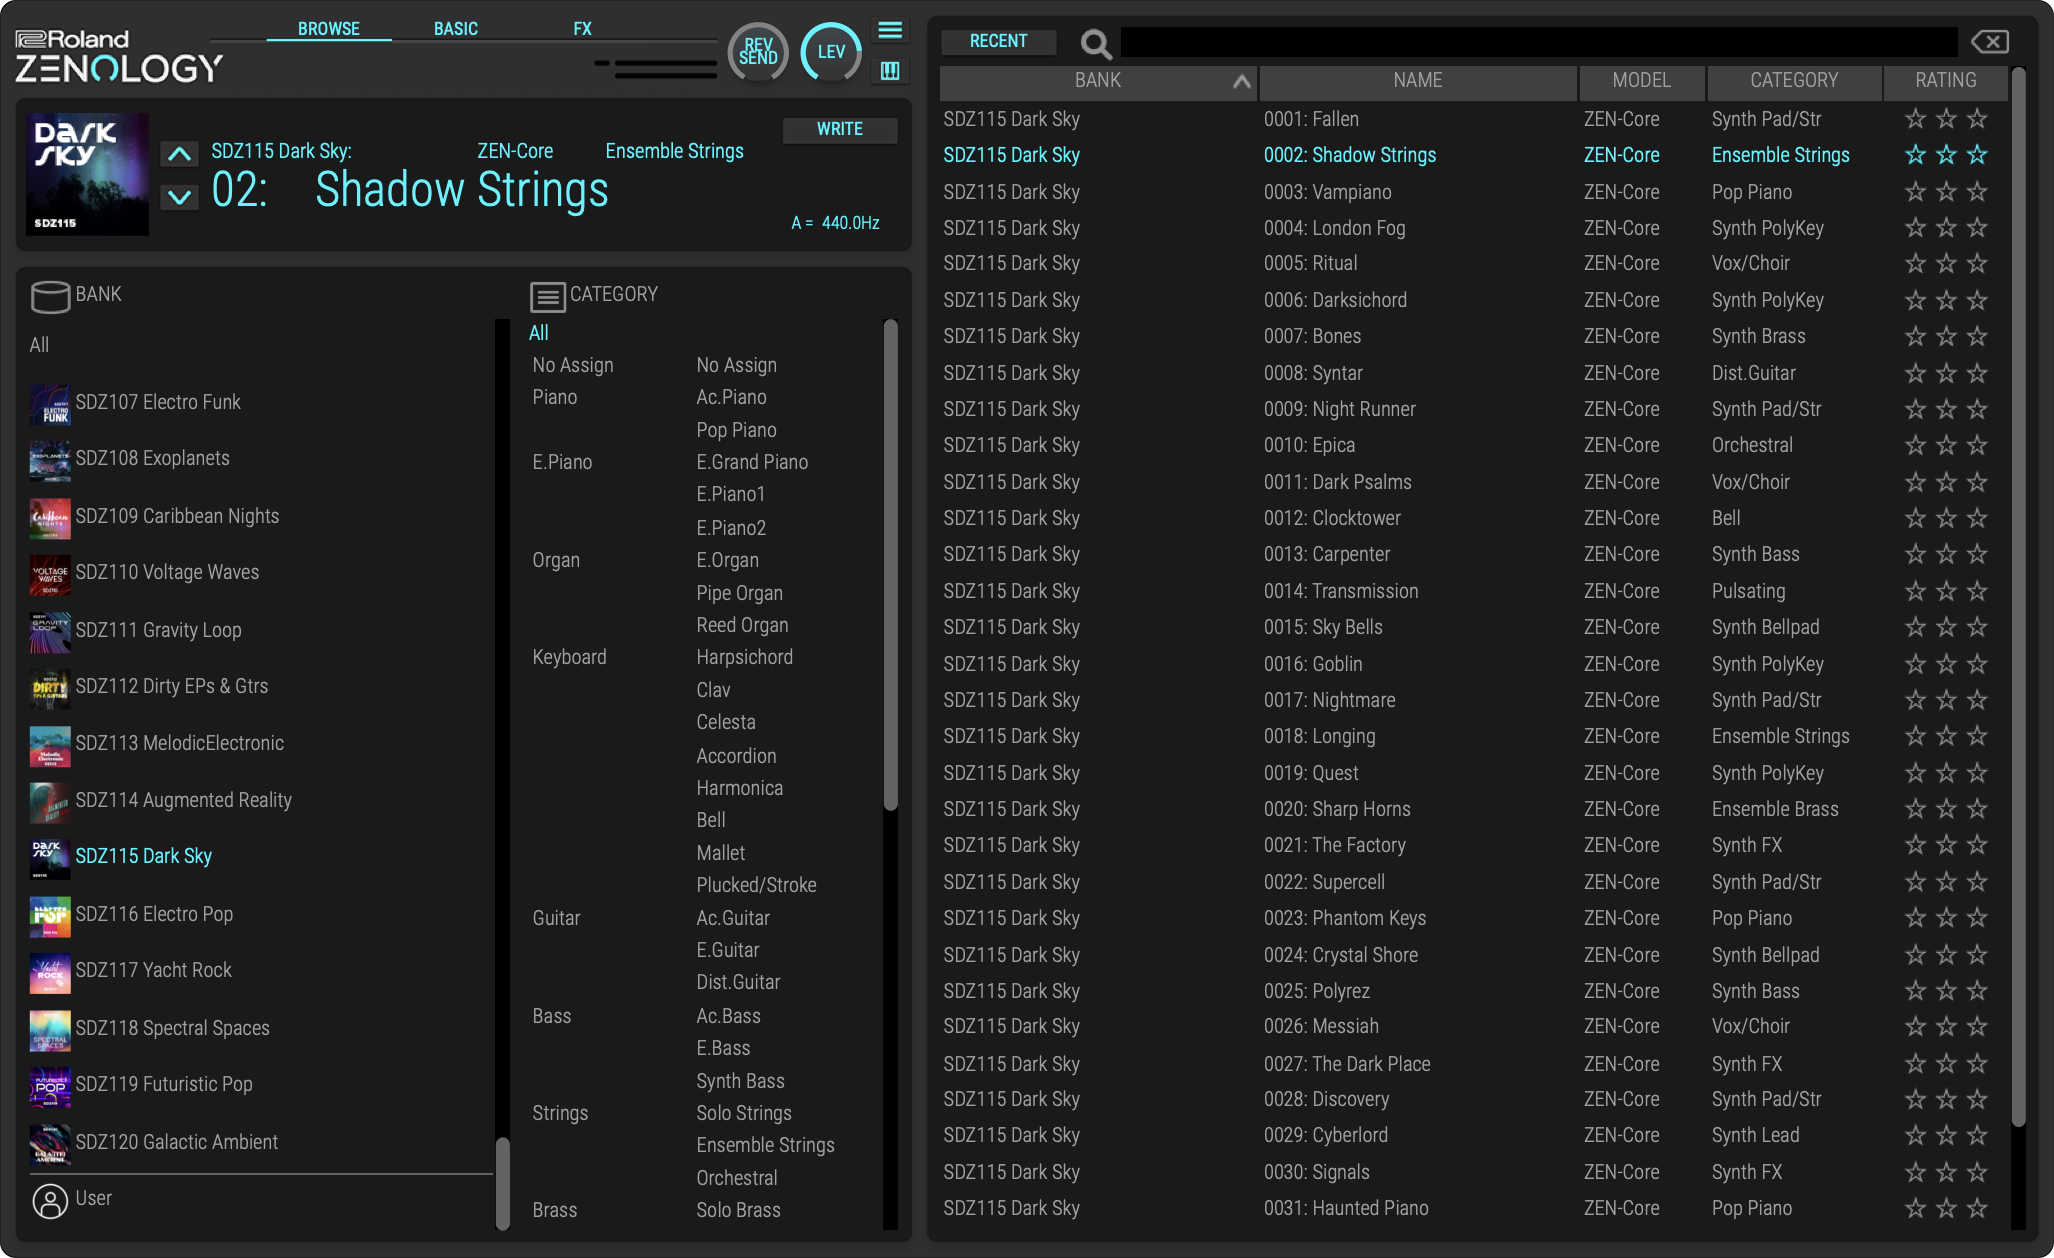Filter by Ensemble Strings in category list
The height and width of the screenshot is (1258, 2054).
coord(765,1145)
